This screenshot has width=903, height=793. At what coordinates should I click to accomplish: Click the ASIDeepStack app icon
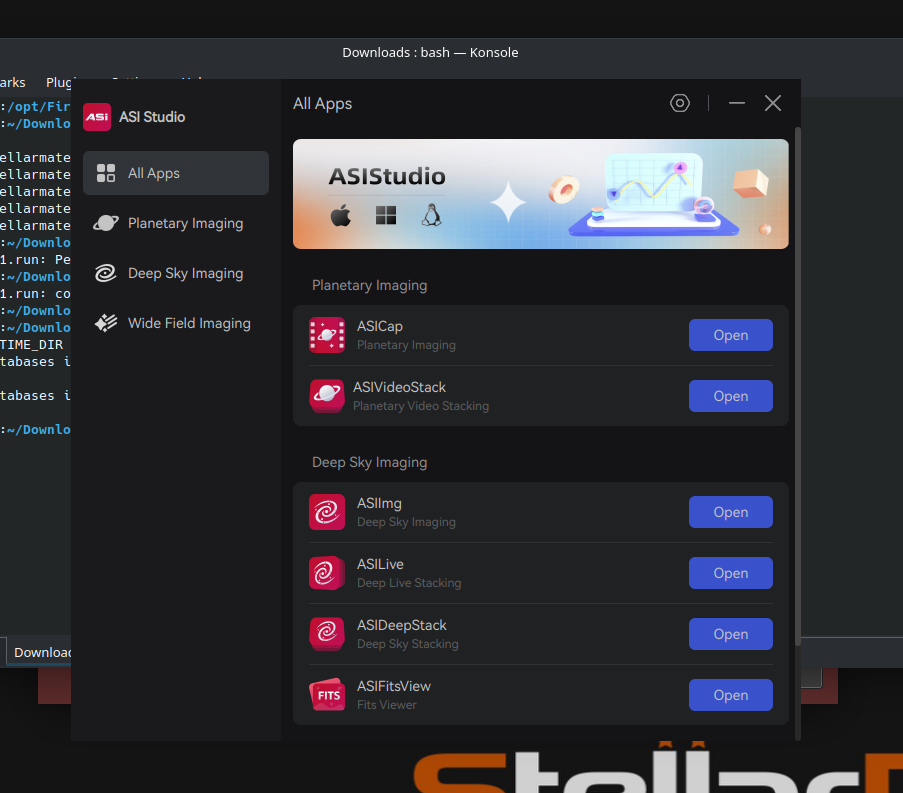tap(327, 634)
